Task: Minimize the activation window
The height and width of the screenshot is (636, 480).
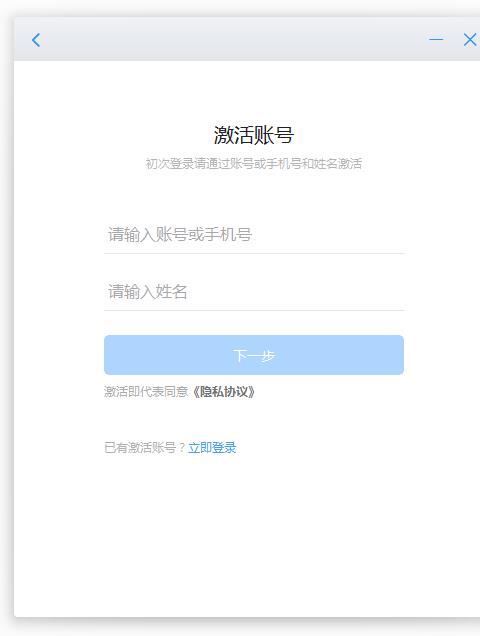Action: pos(436,39)
